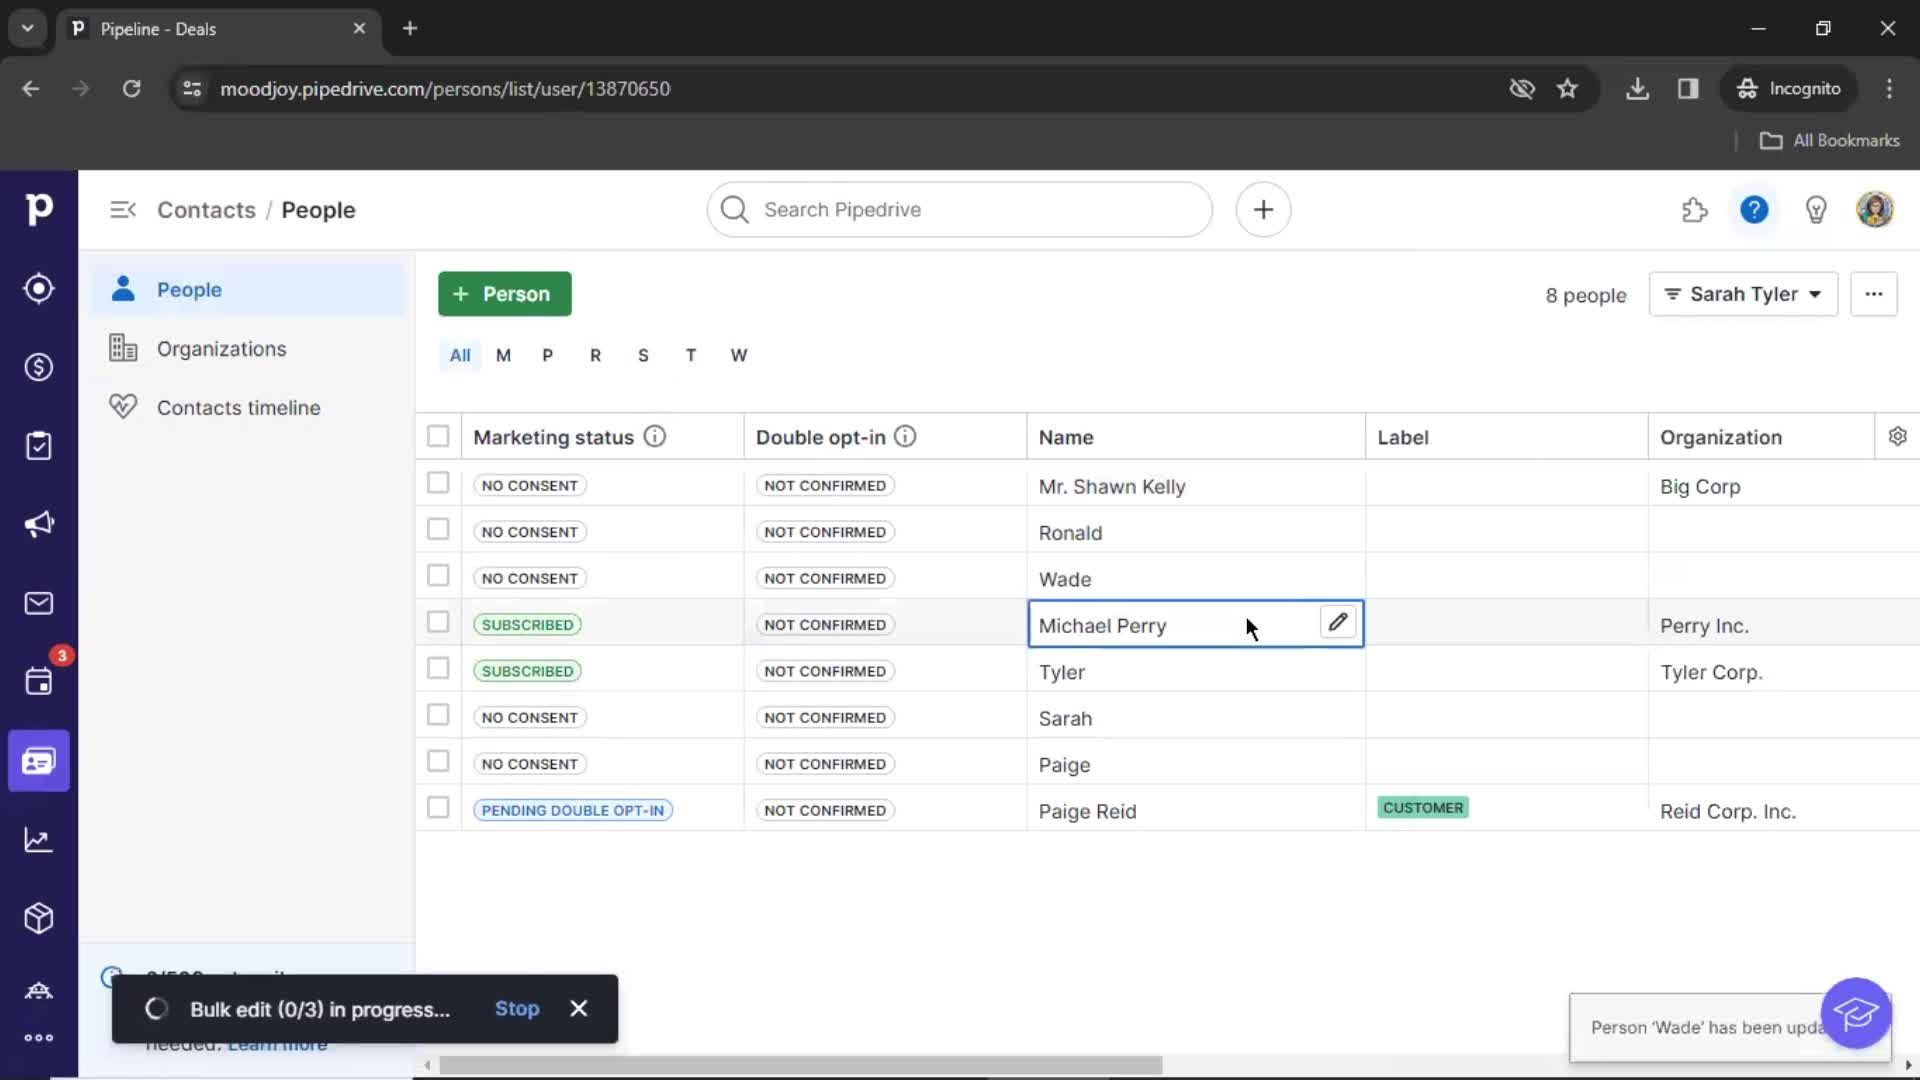The image size is (1920, 1080).
Task: Open the academy graduation cap button
Action: (1856, 1014)
